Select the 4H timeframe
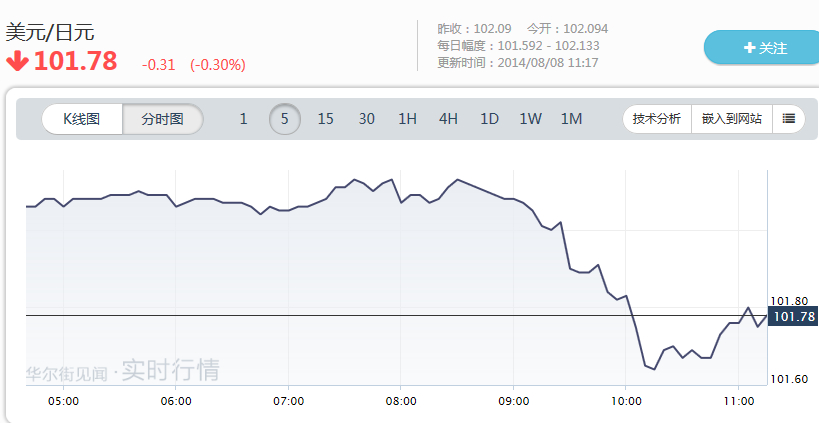This screenshot has width=819, height=423. pos(448,119)
